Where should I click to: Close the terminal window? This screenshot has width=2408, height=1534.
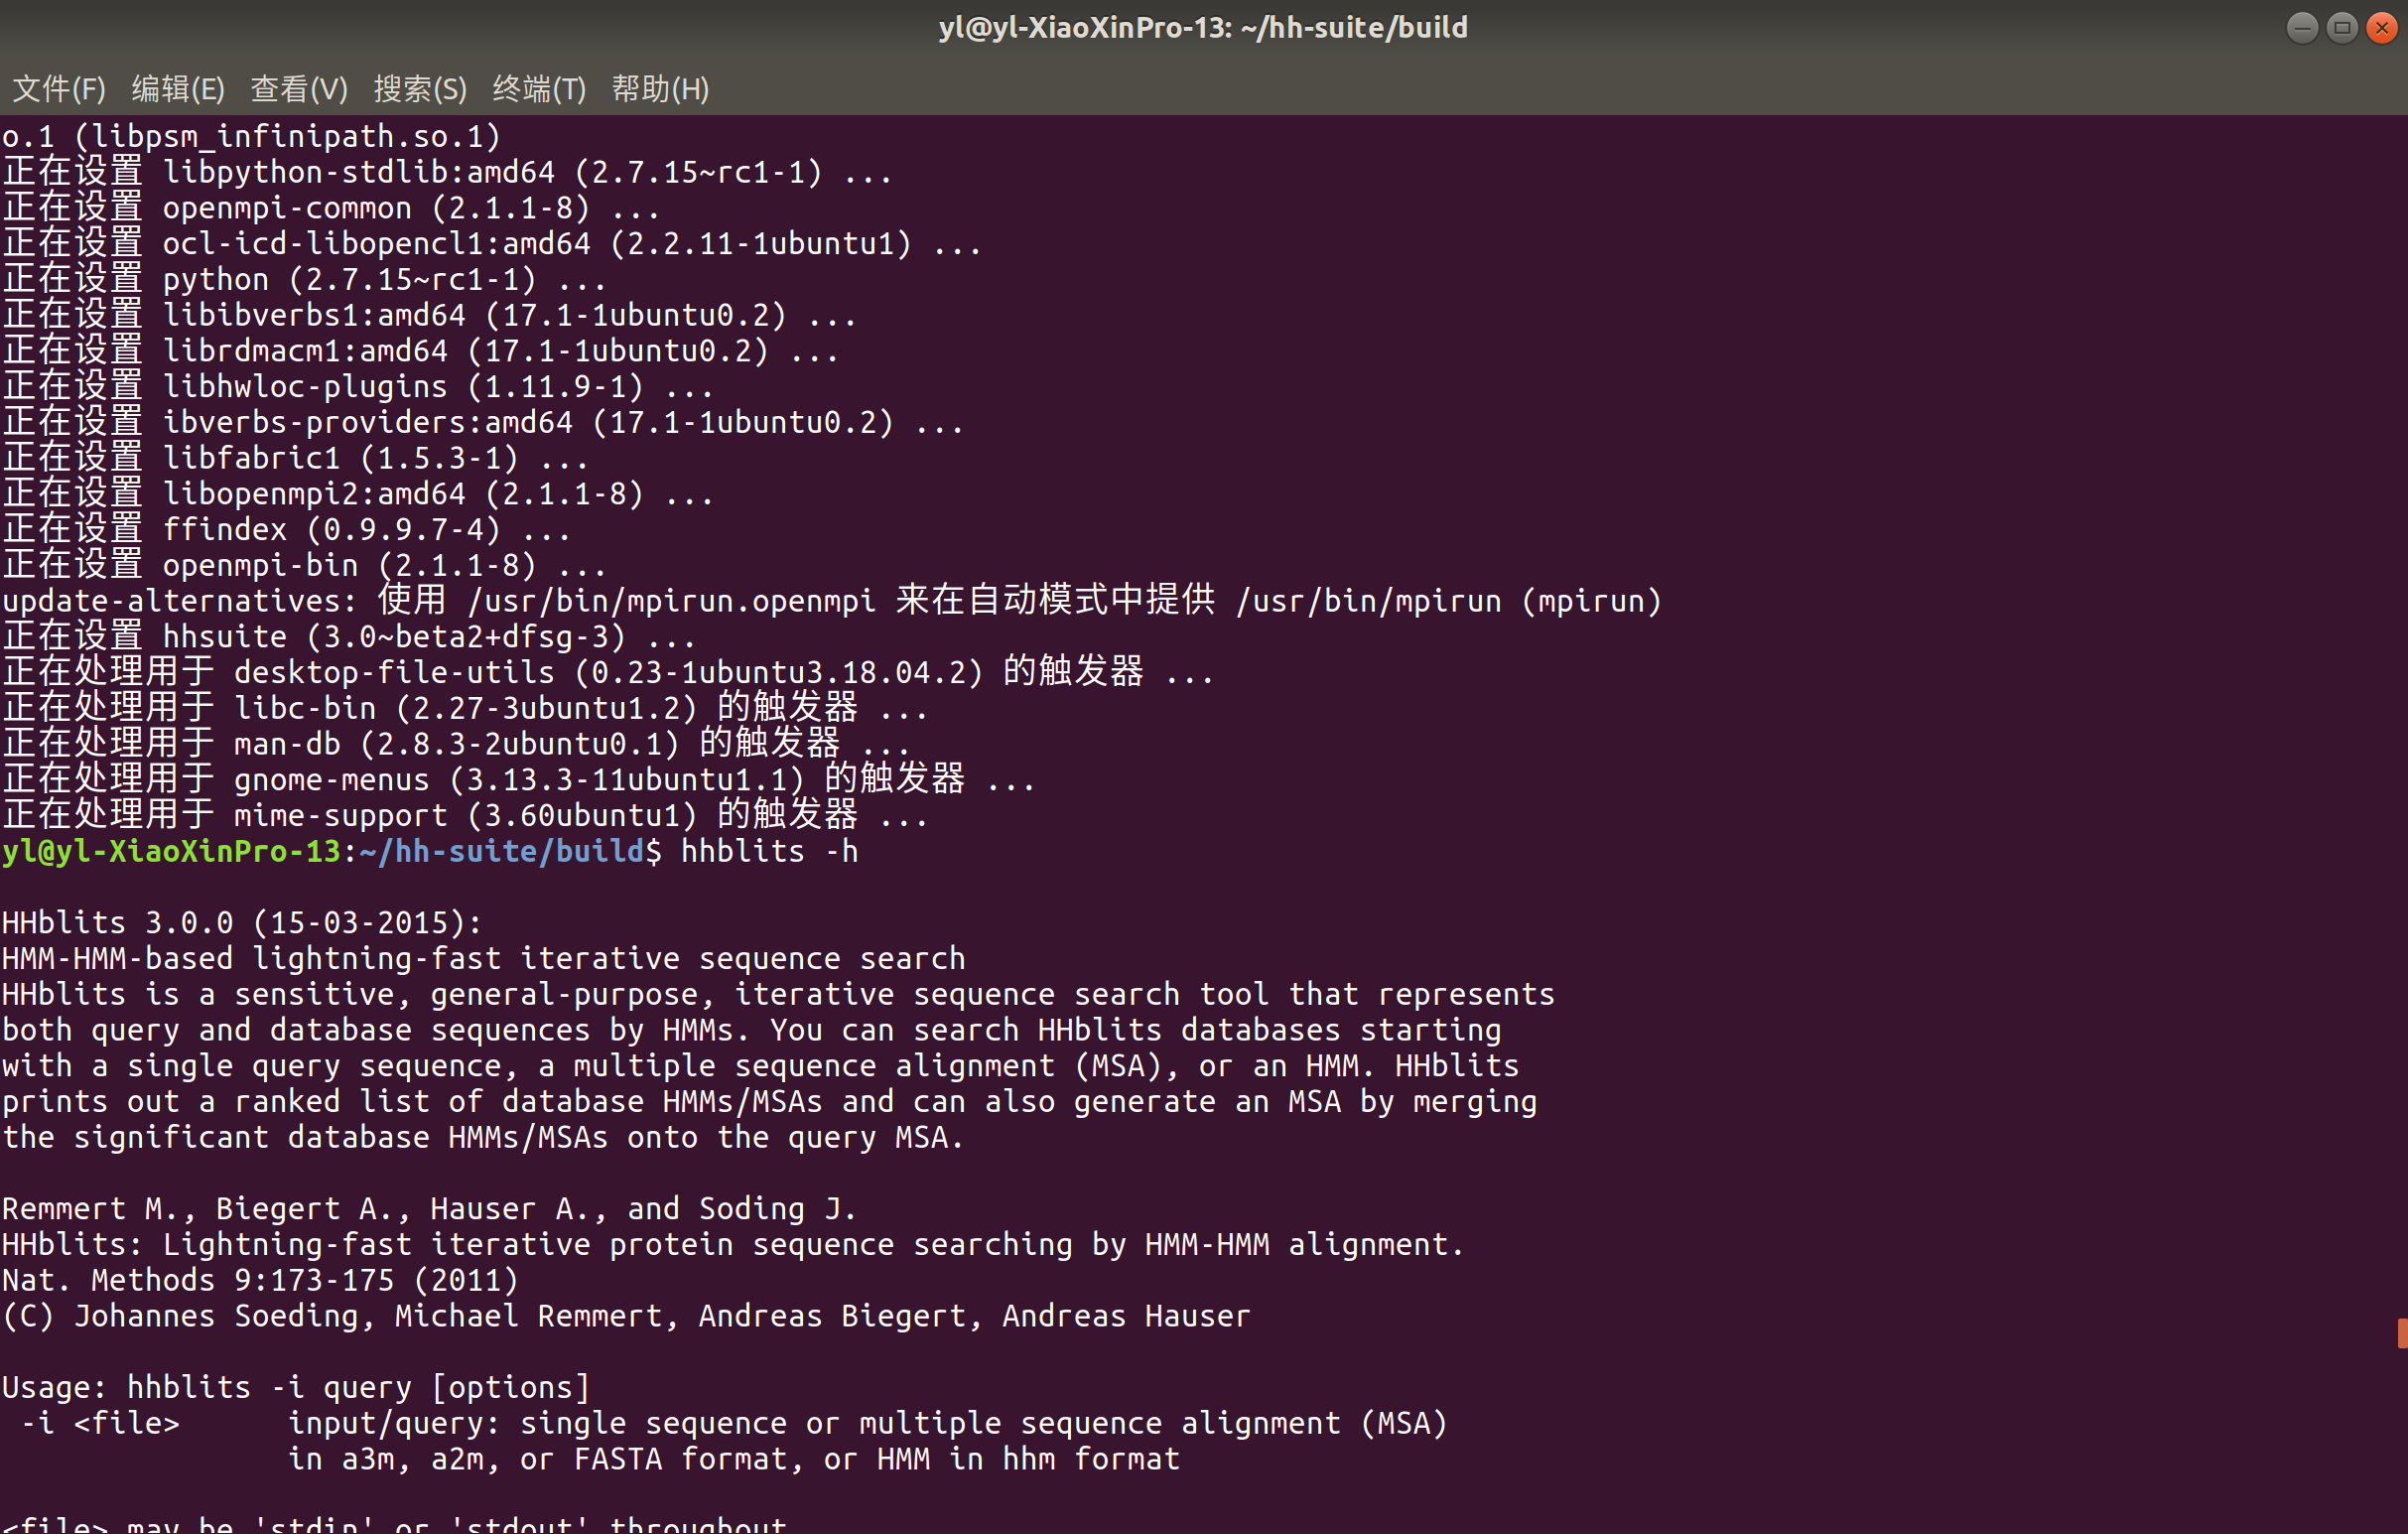[2382, 27]
